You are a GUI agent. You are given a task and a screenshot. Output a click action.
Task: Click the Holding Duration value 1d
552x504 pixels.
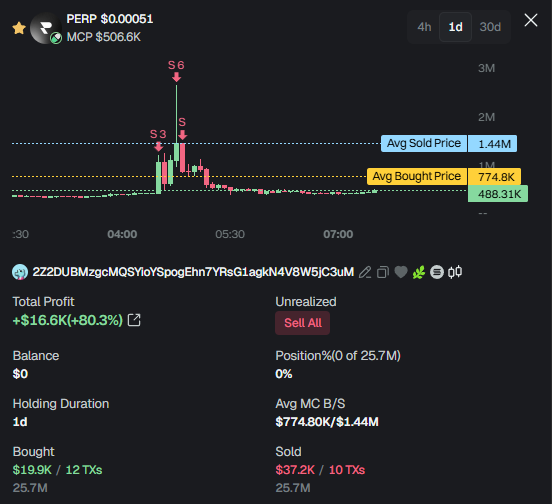tap(20, 422)
